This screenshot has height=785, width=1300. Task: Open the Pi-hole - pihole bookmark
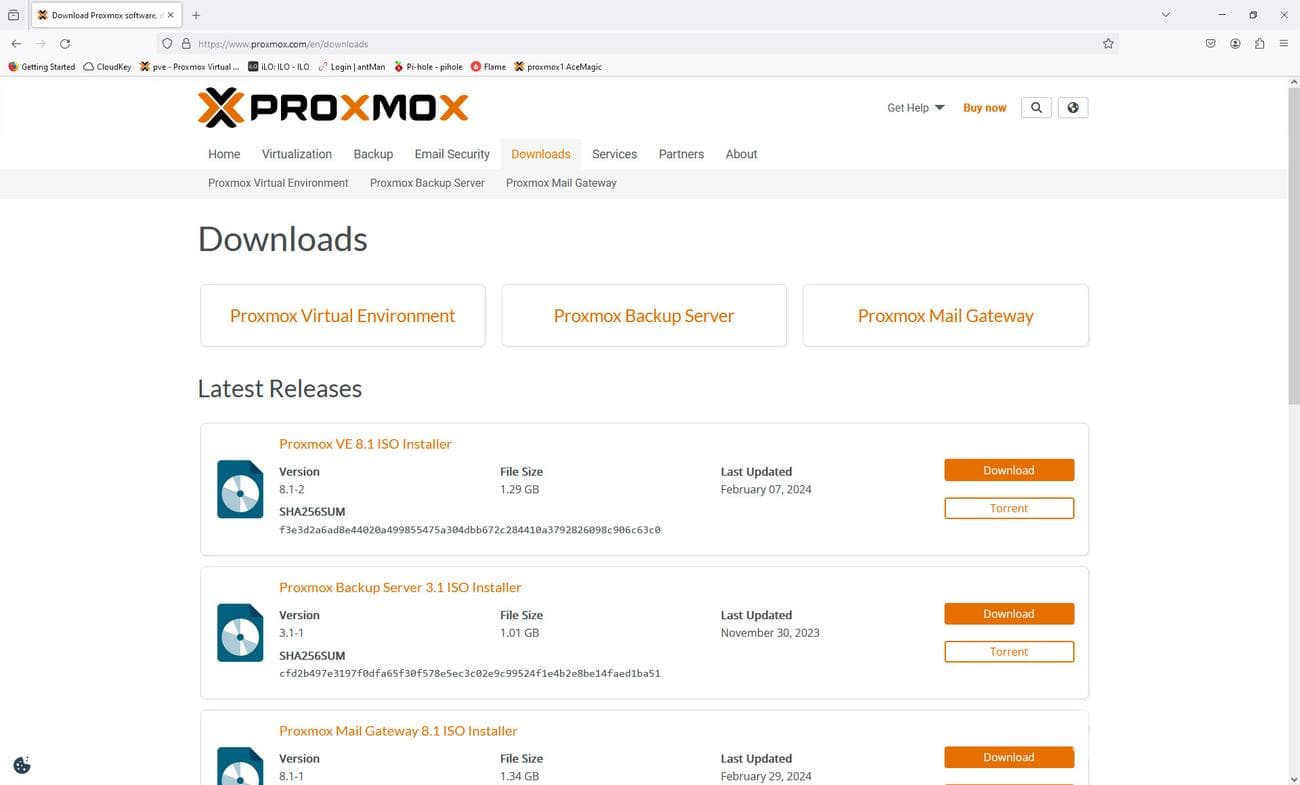coord(428,67)
